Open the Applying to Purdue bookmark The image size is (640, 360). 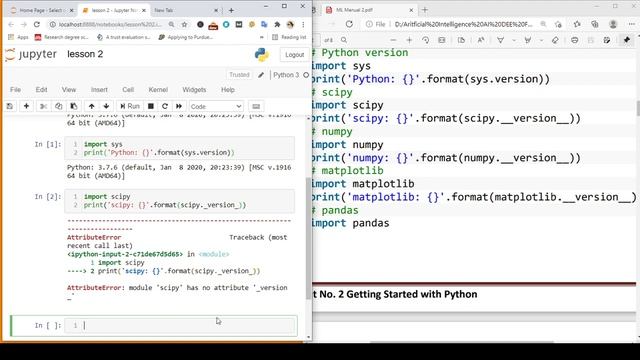(186, 37)
